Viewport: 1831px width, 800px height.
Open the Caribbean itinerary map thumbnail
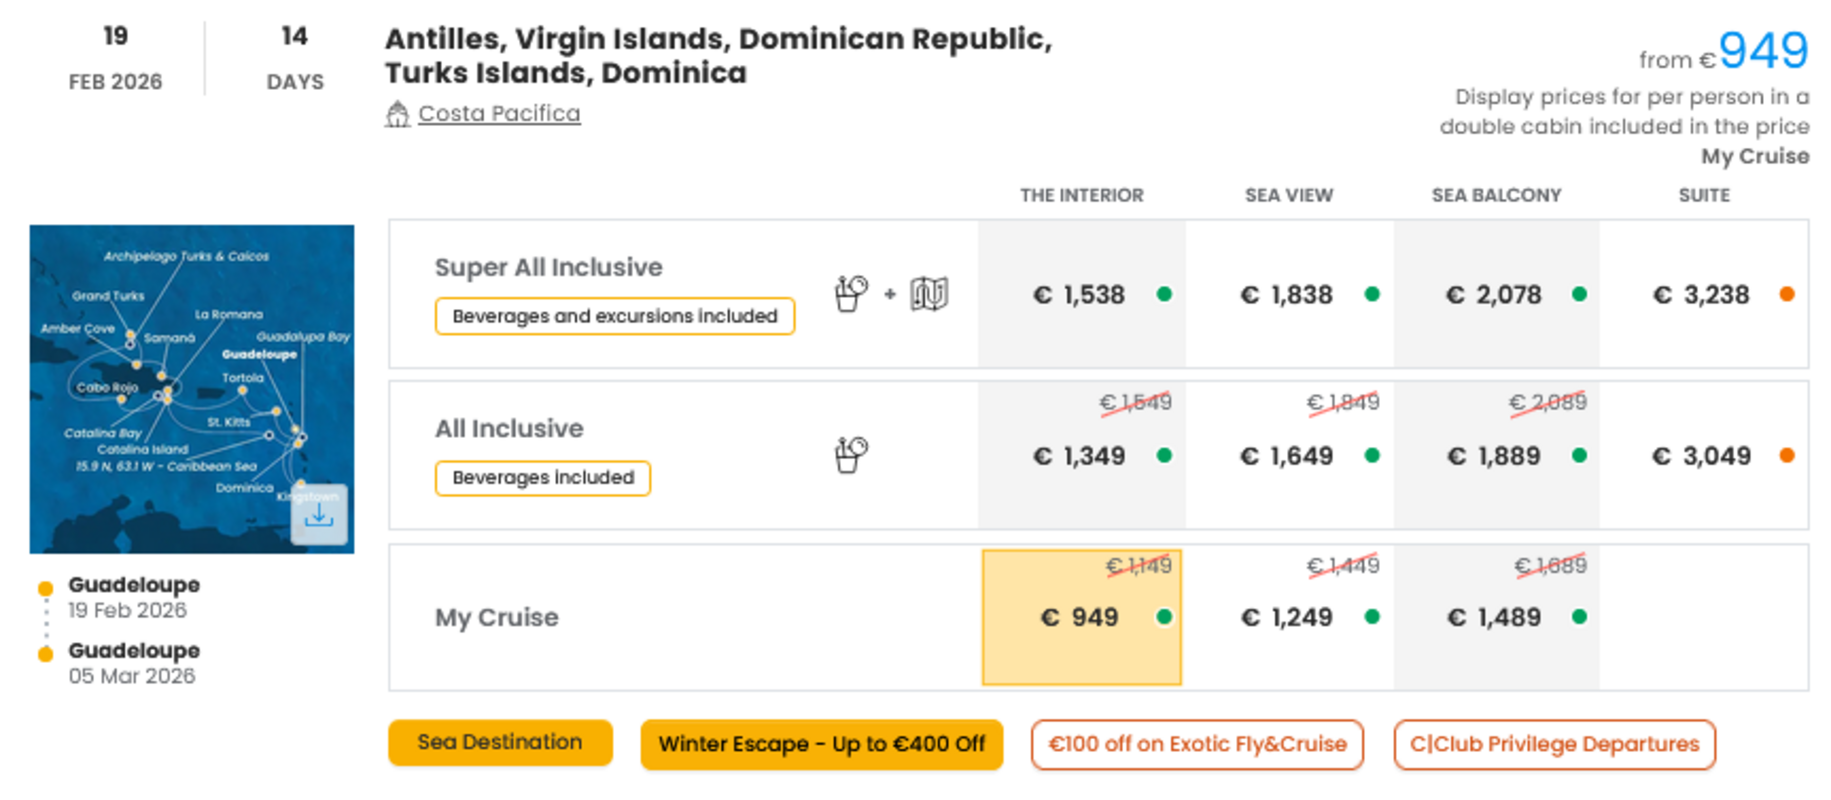point(192,389)
